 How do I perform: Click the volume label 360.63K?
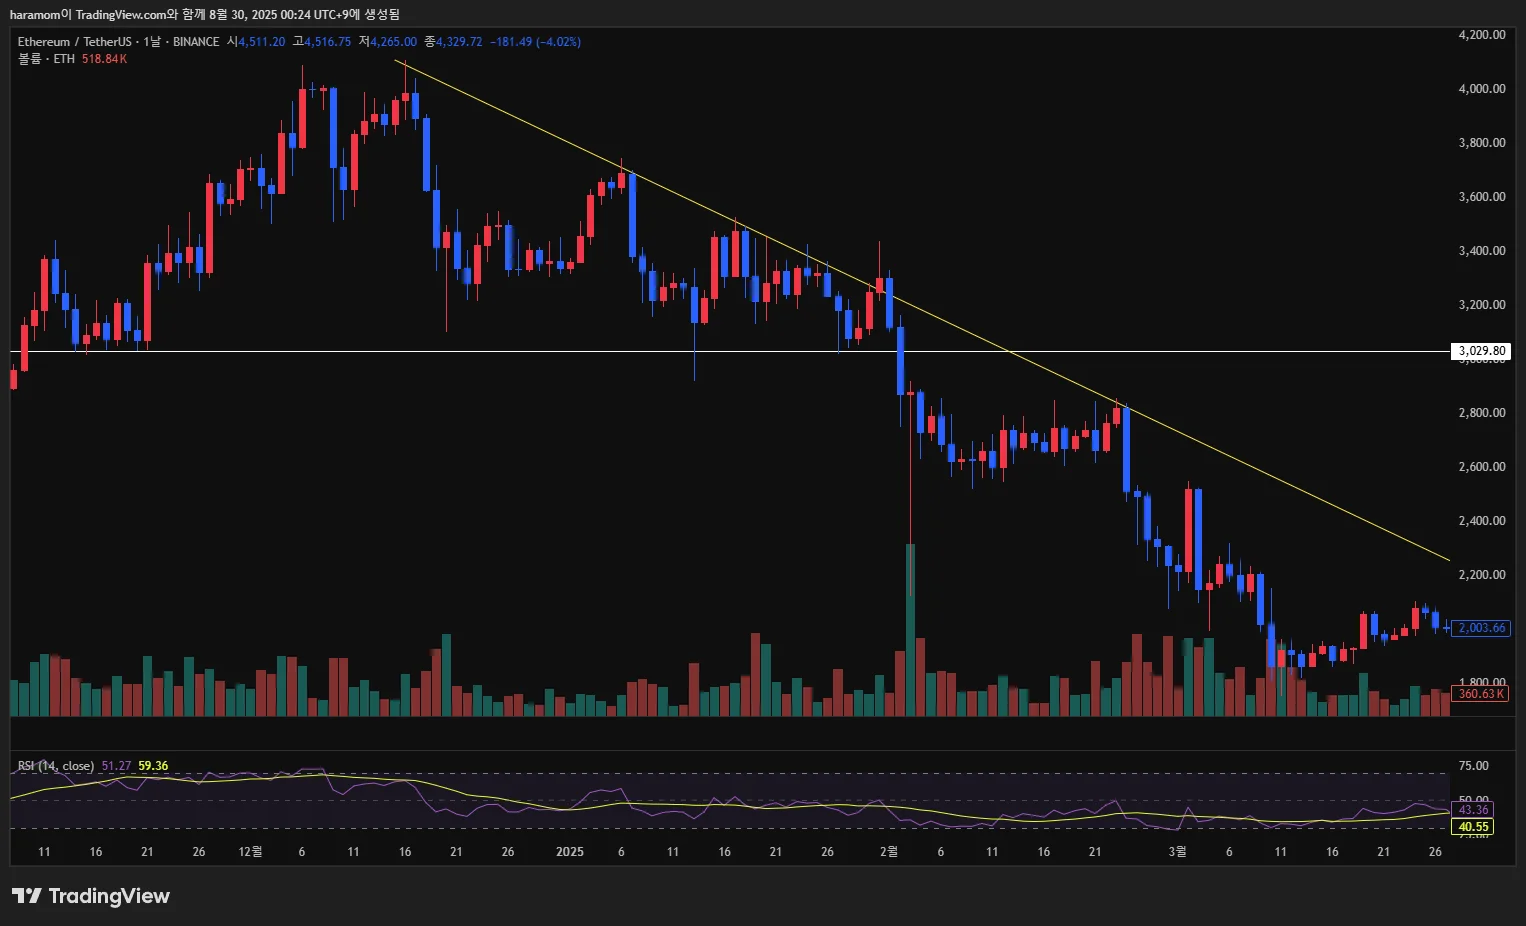coord(1481,693)
